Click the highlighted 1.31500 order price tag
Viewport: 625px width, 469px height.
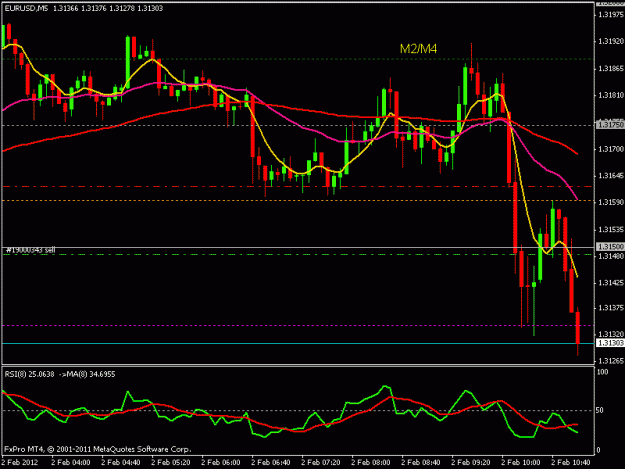point(611,247)
